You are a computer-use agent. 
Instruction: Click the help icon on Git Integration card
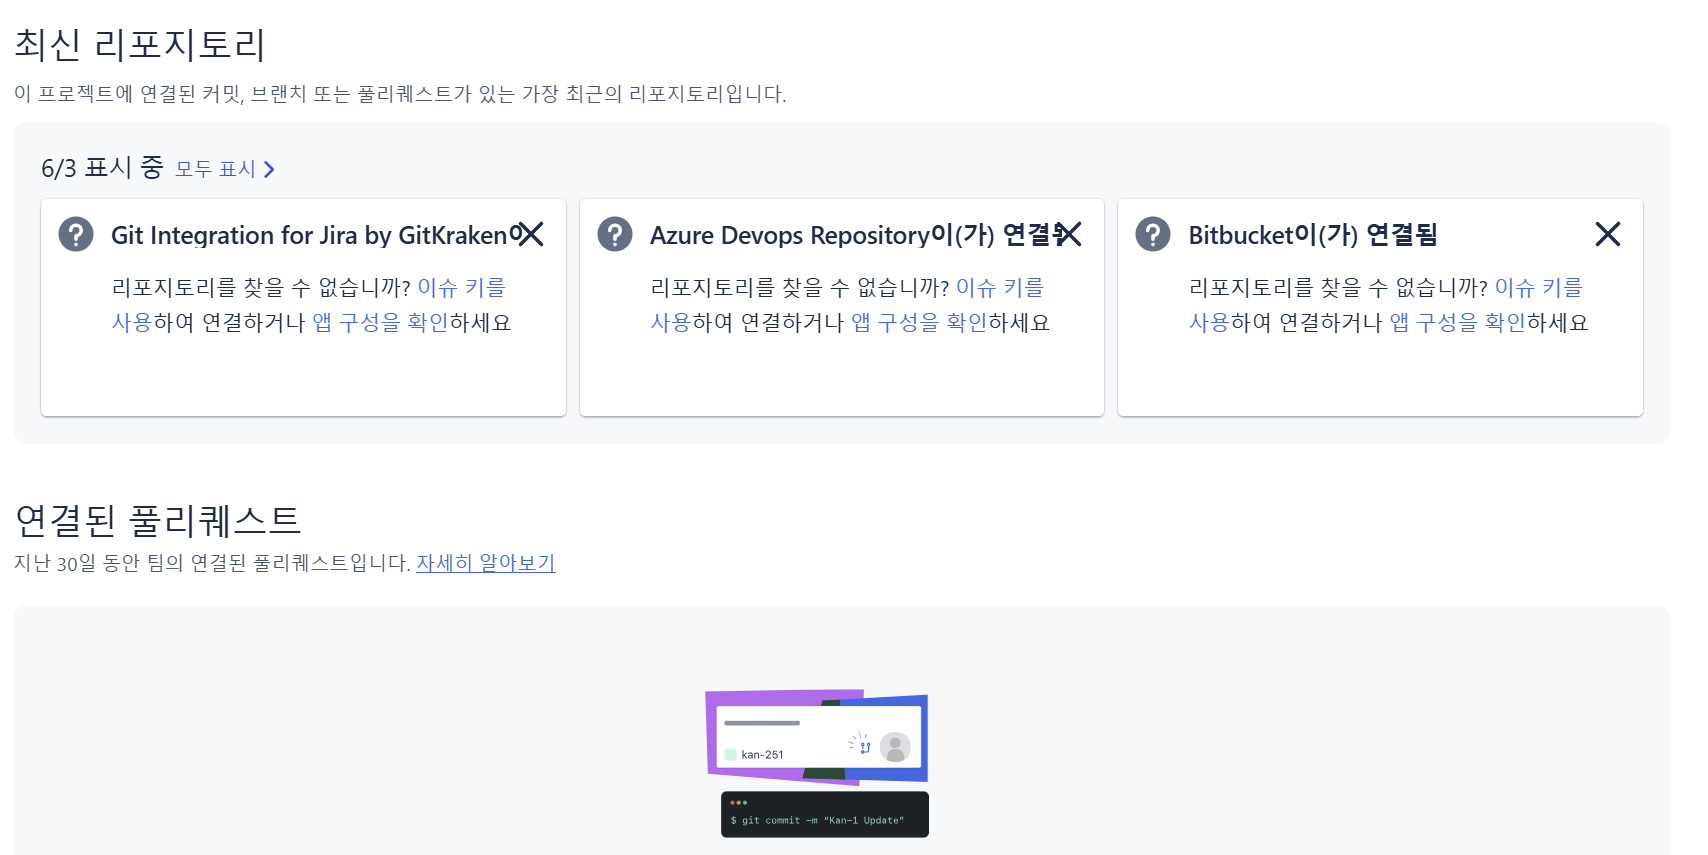[76, 234]
